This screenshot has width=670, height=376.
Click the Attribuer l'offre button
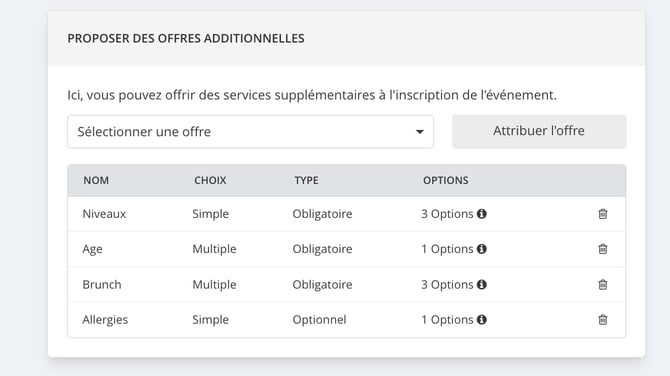pyautogui.click(x=539, y=131)
